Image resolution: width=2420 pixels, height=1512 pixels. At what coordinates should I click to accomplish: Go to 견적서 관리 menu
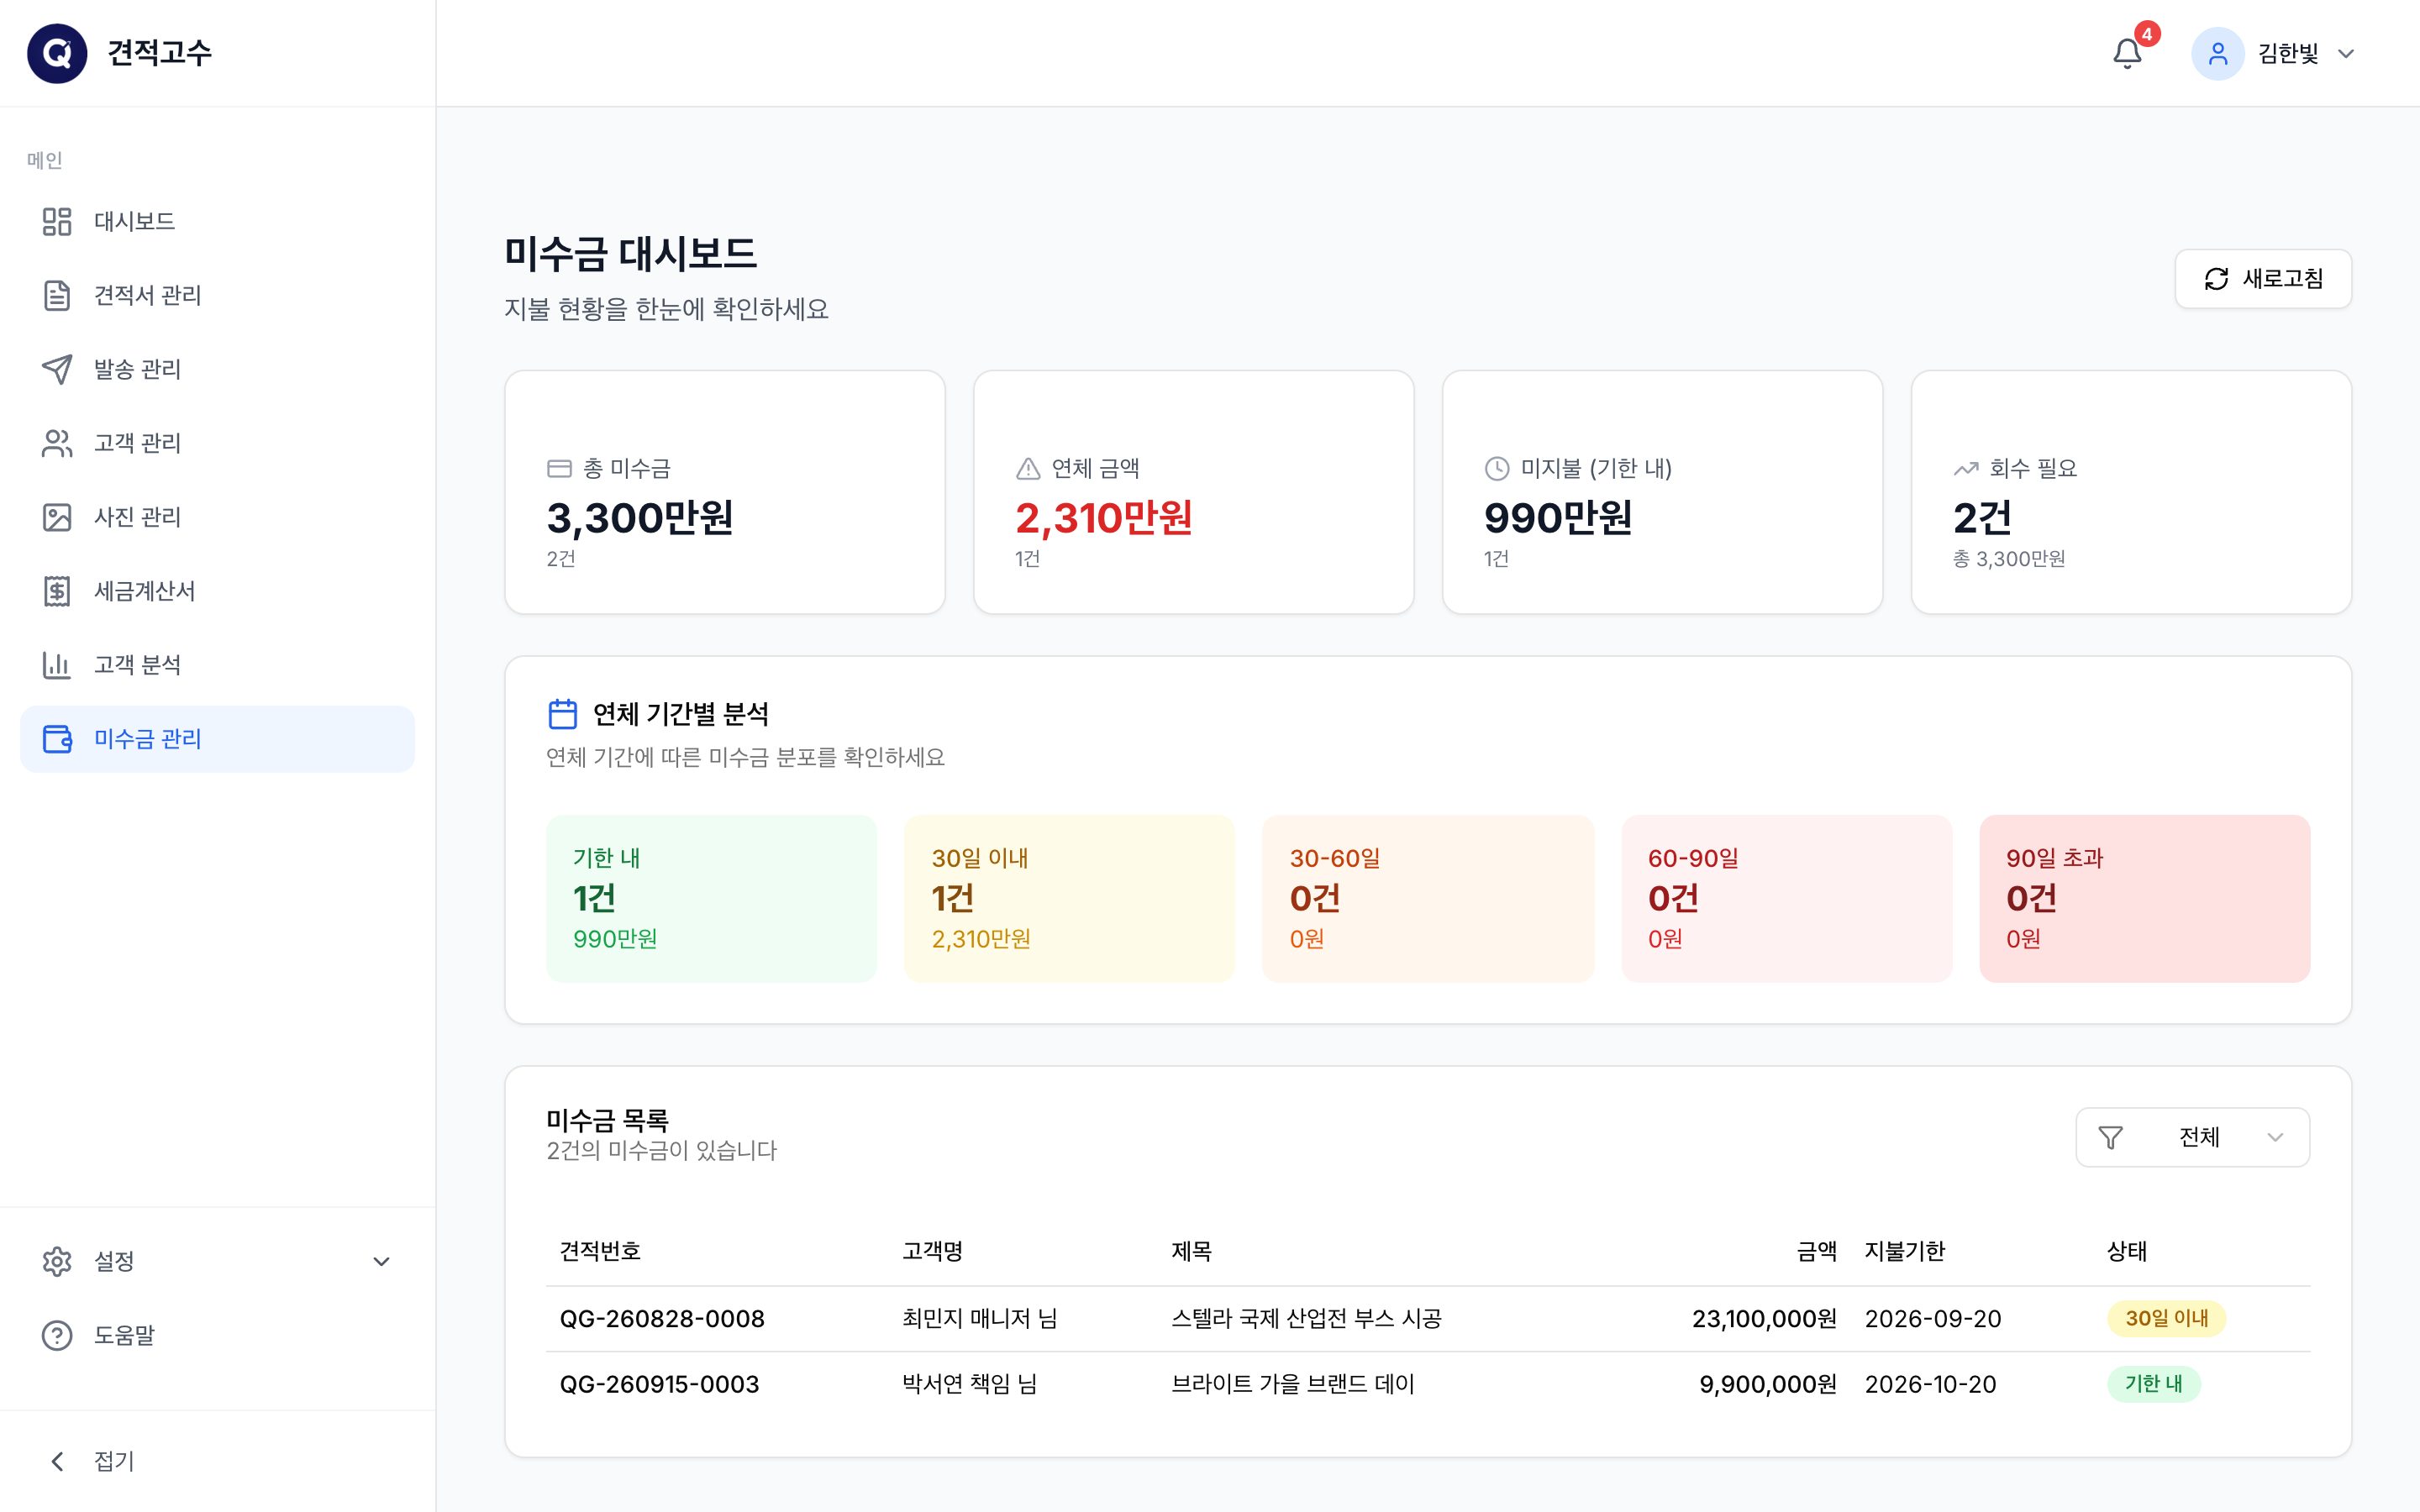(x=217, y=295)
